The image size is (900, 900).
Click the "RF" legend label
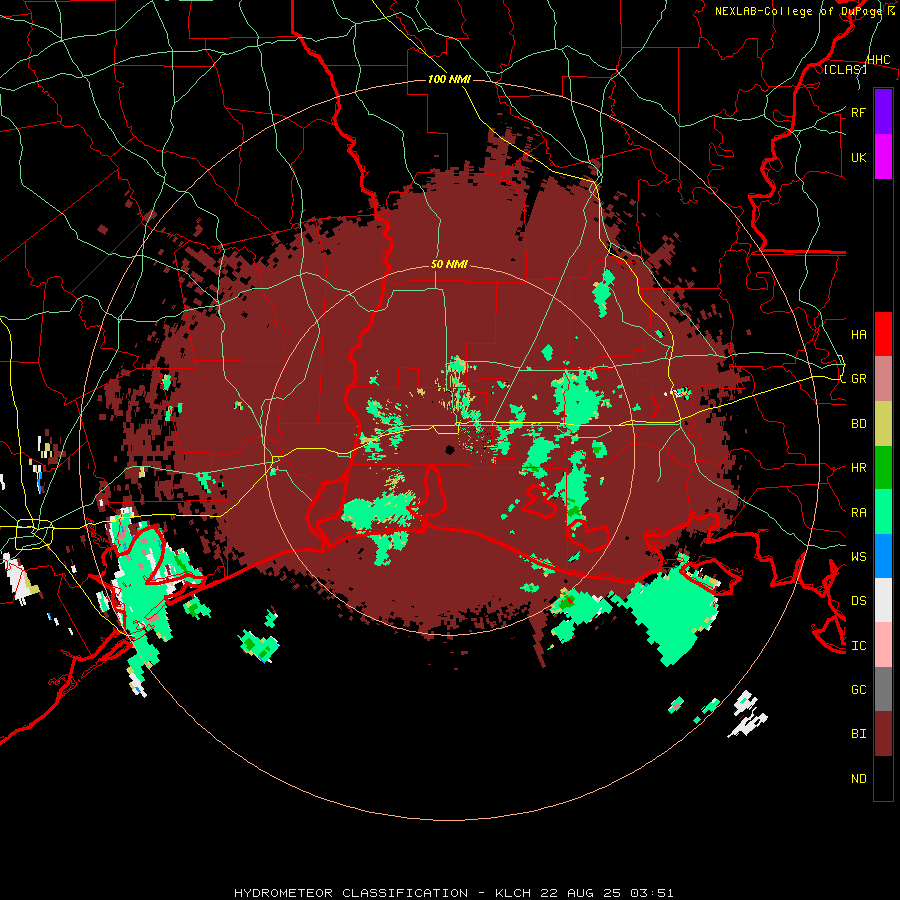tap(858, 112)
